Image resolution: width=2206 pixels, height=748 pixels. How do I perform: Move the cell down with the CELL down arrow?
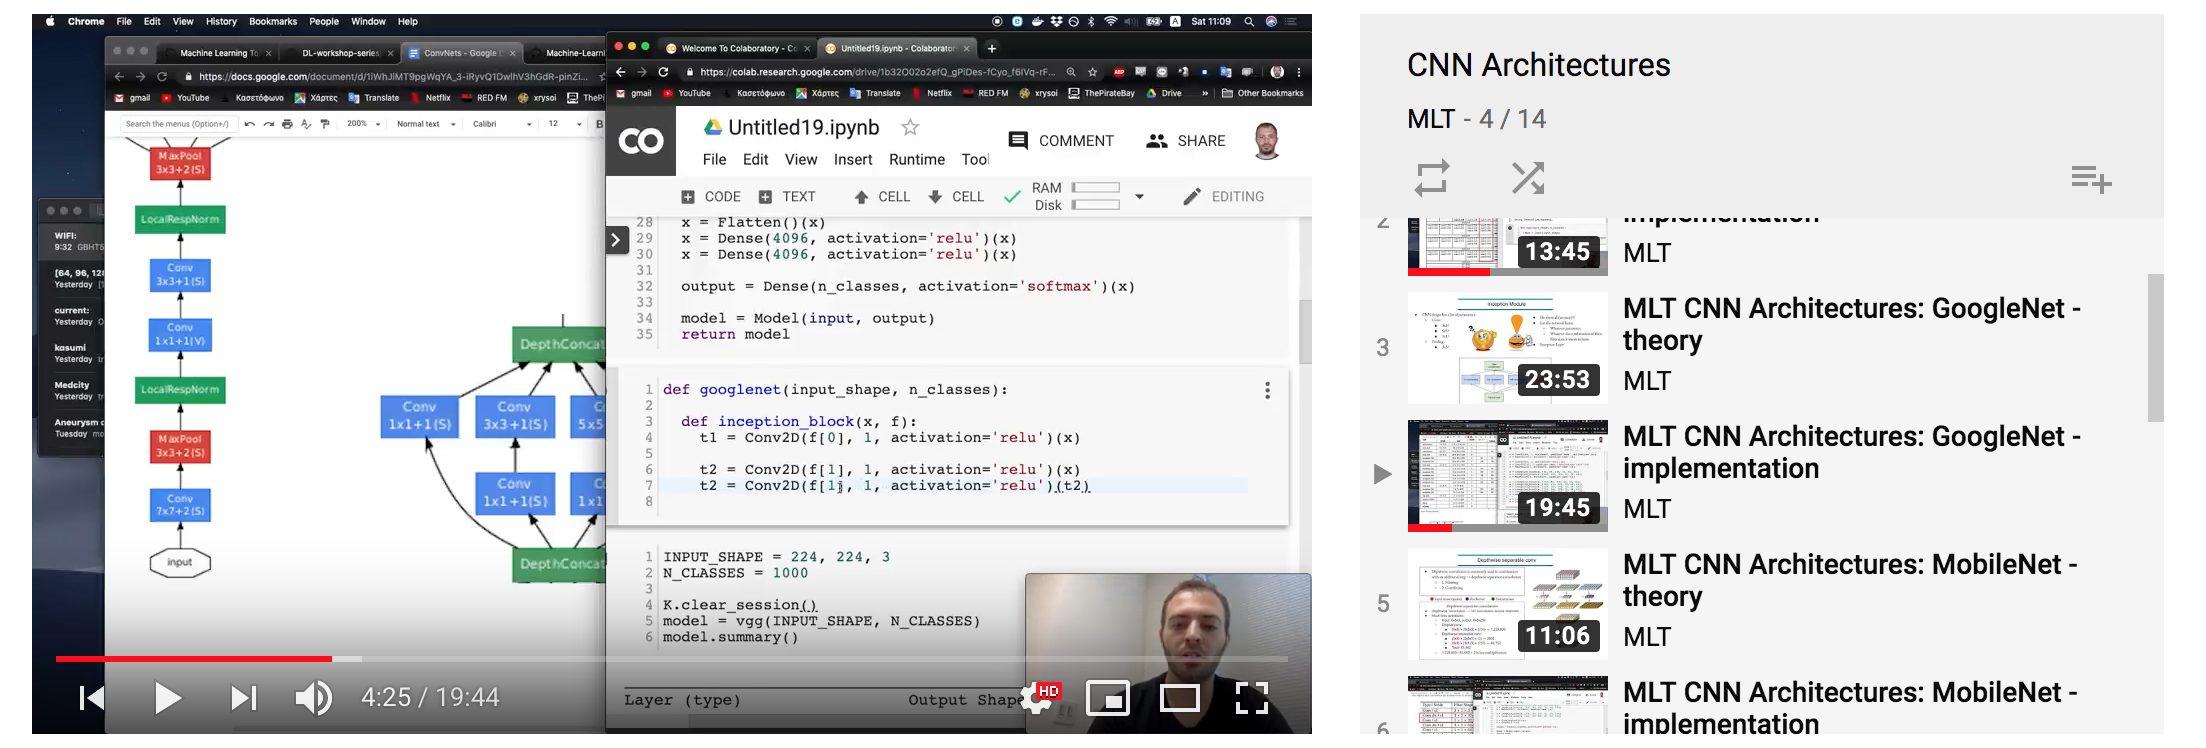(956, 197)
